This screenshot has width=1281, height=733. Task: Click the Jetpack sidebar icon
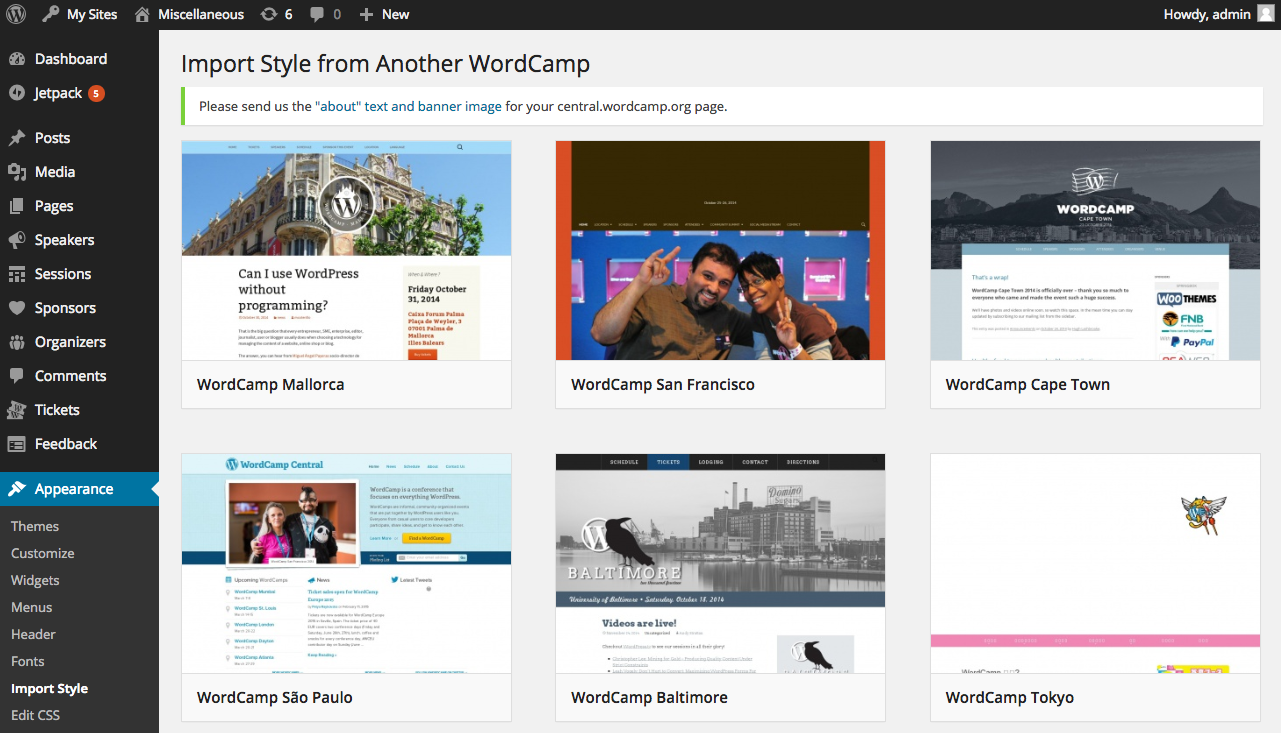point(17,93)
